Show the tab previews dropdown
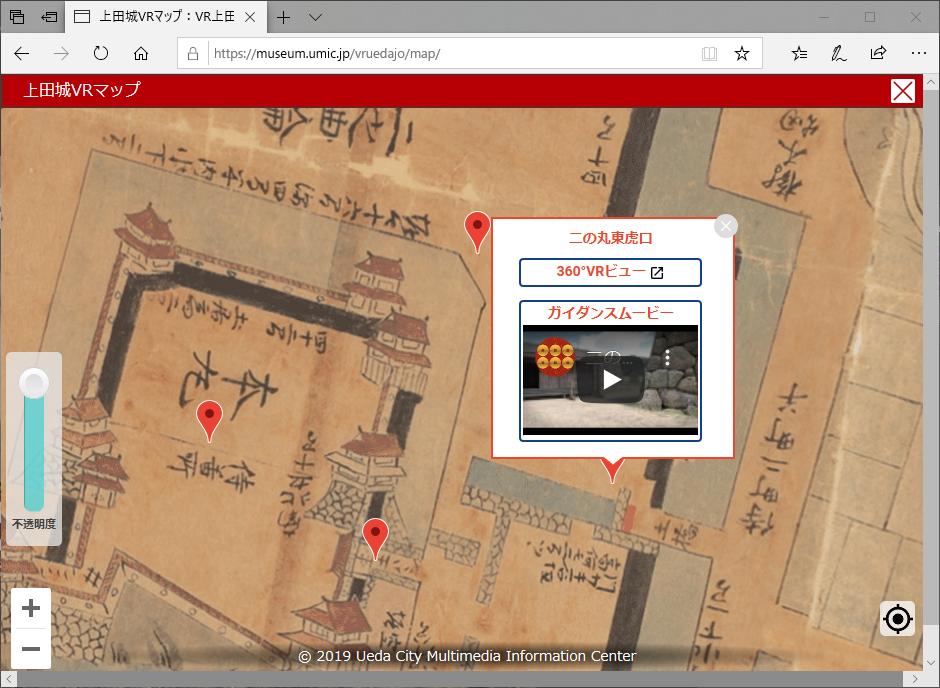940x688 pixels. click(x=315, y=17)
